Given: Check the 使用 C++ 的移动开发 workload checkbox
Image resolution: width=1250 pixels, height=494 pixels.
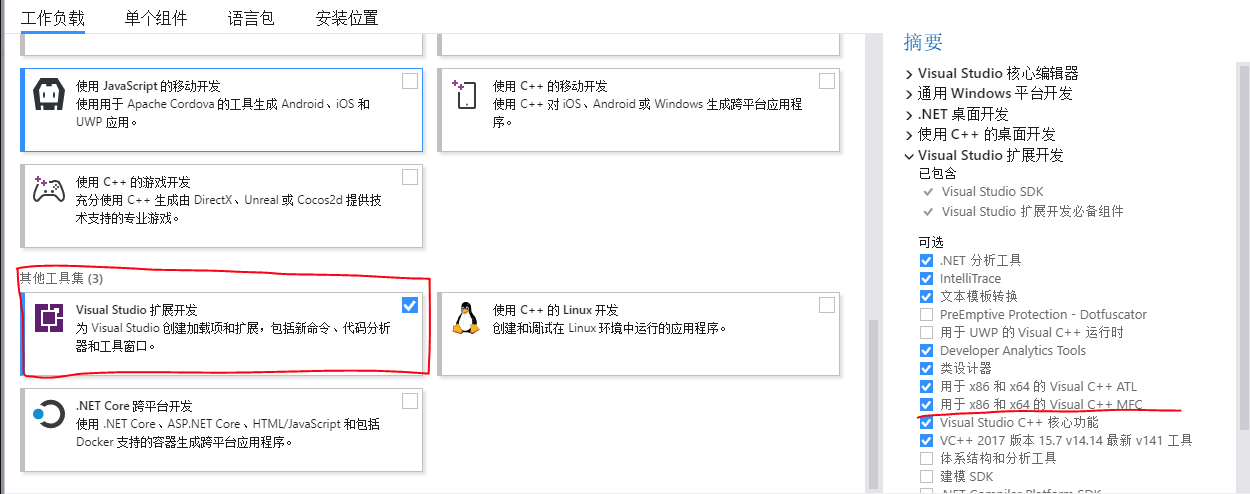Looking at the screenshot, I should coord(826,81).
